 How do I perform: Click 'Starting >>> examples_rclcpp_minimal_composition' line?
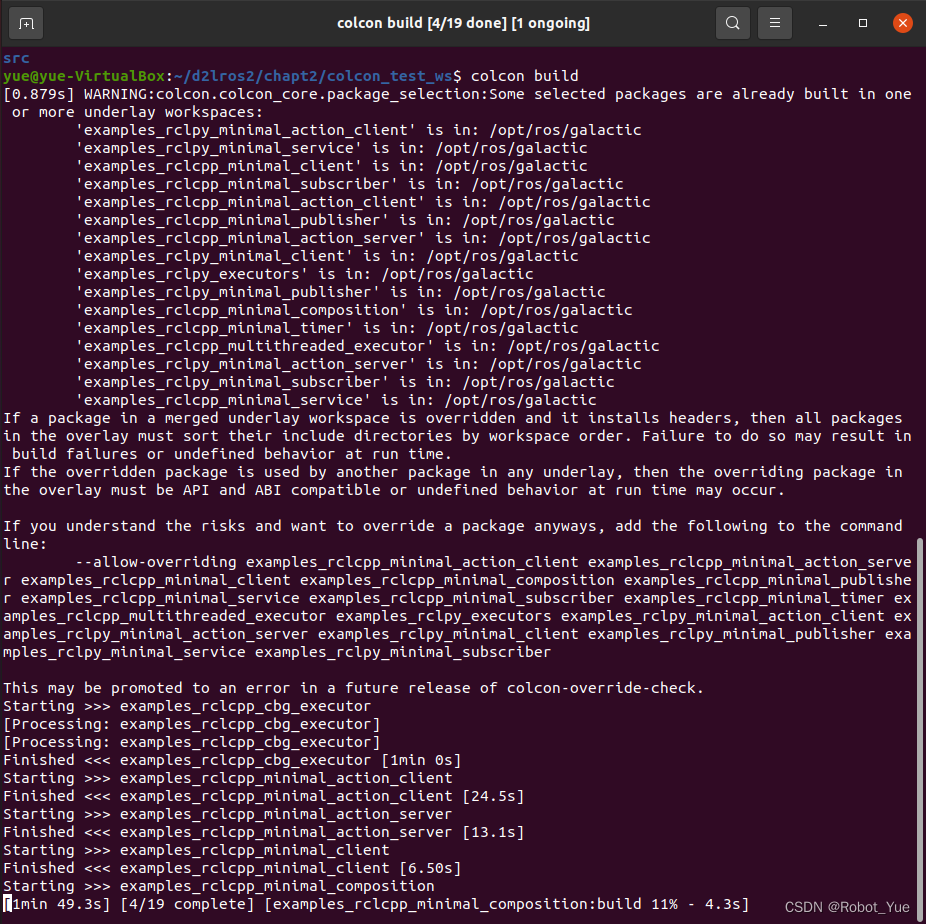[218, 886]
